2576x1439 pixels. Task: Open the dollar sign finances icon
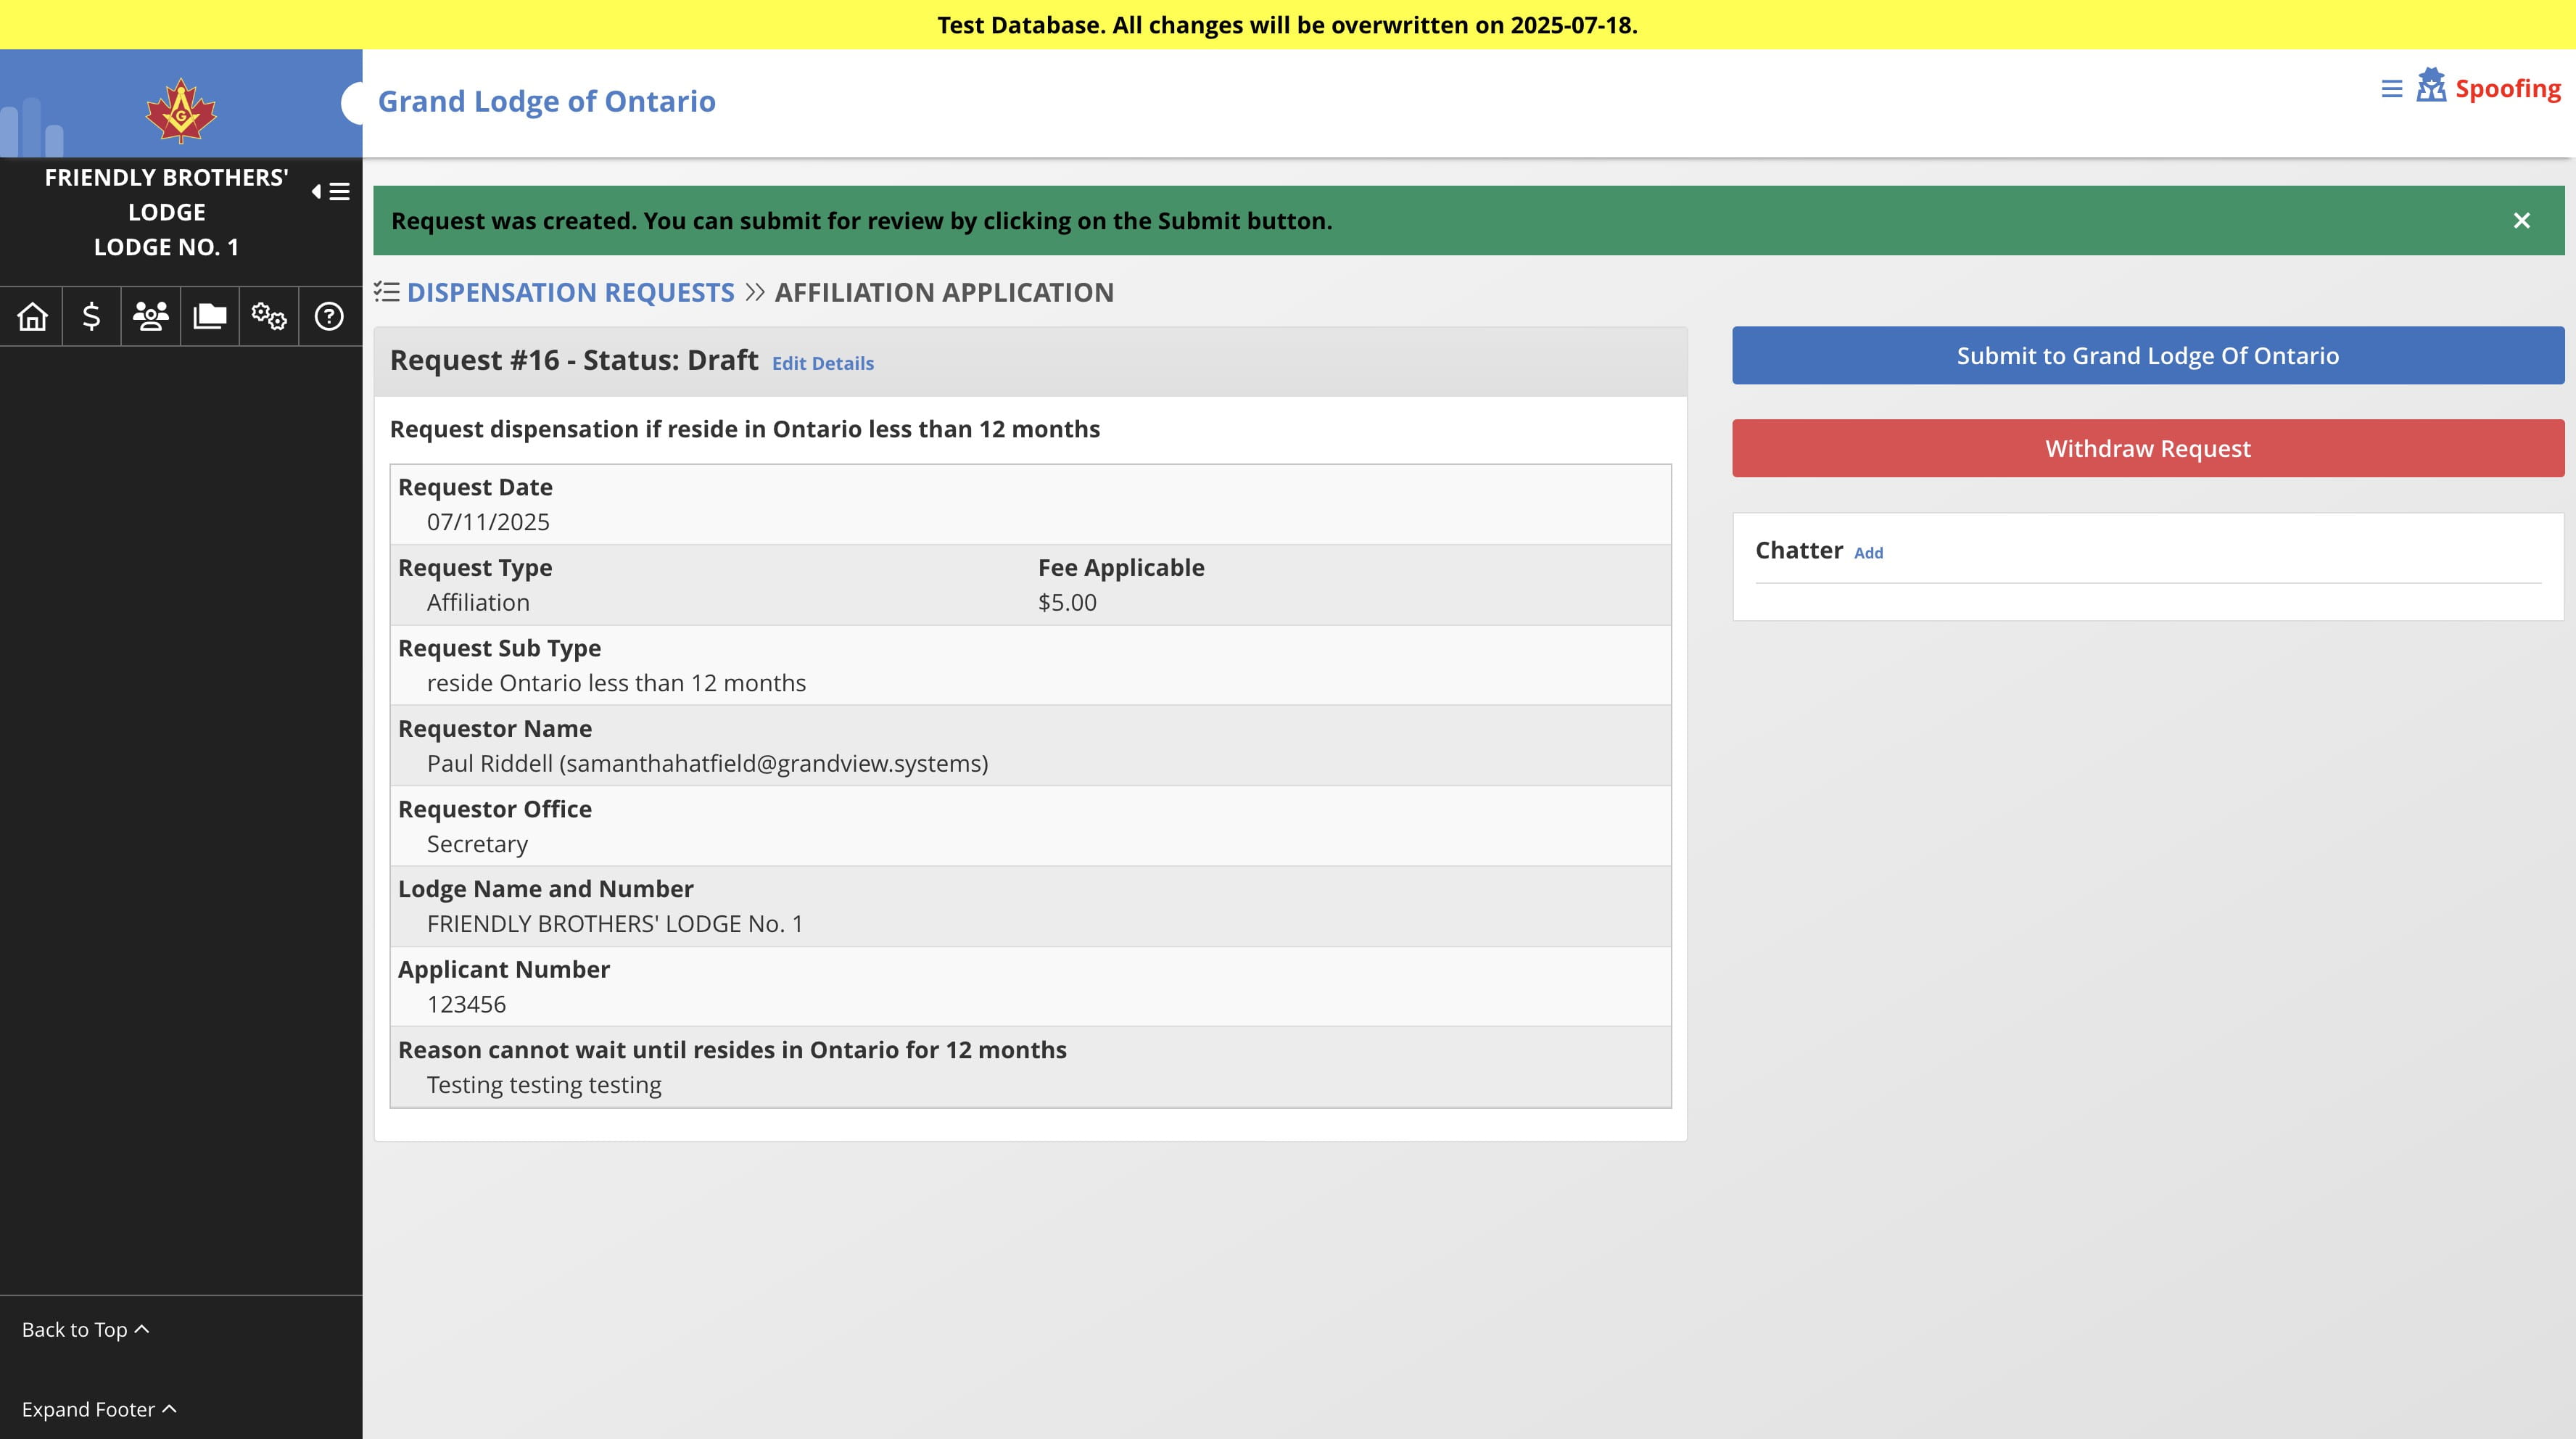[x=91, y=317]
